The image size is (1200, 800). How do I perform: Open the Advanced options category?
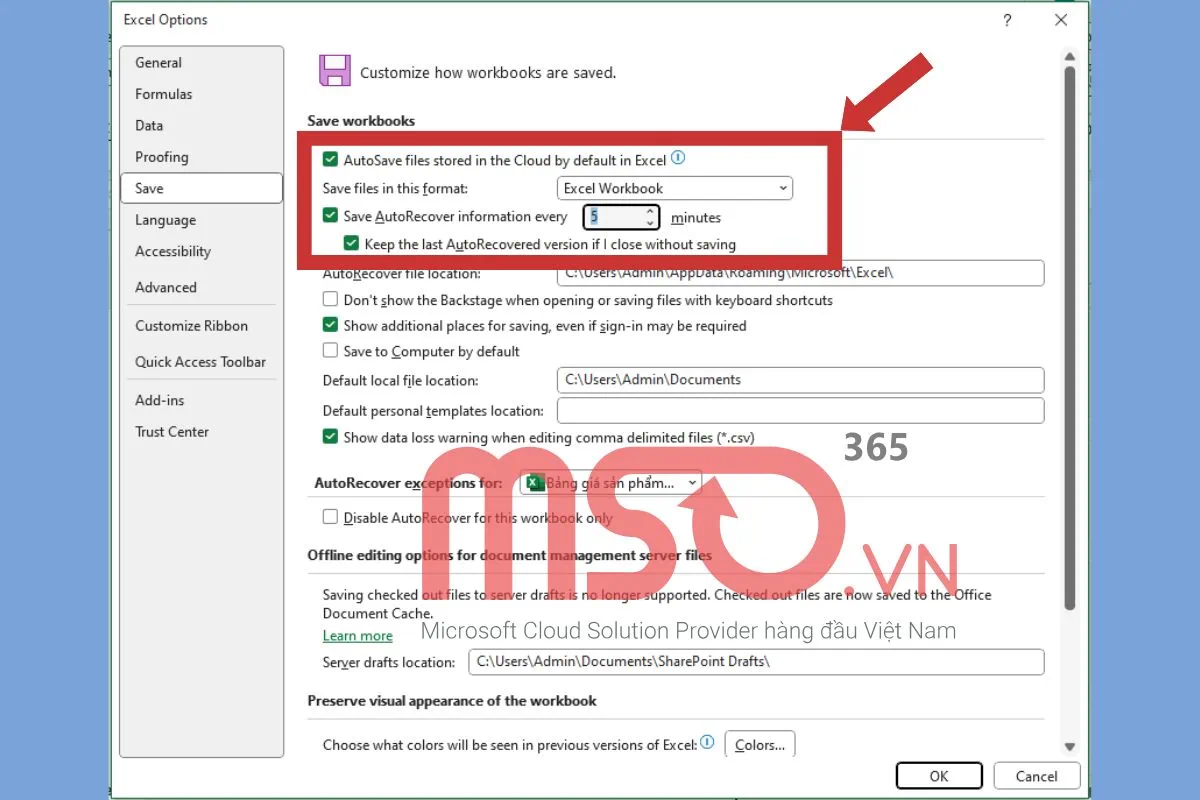click(x=166, y=287)
